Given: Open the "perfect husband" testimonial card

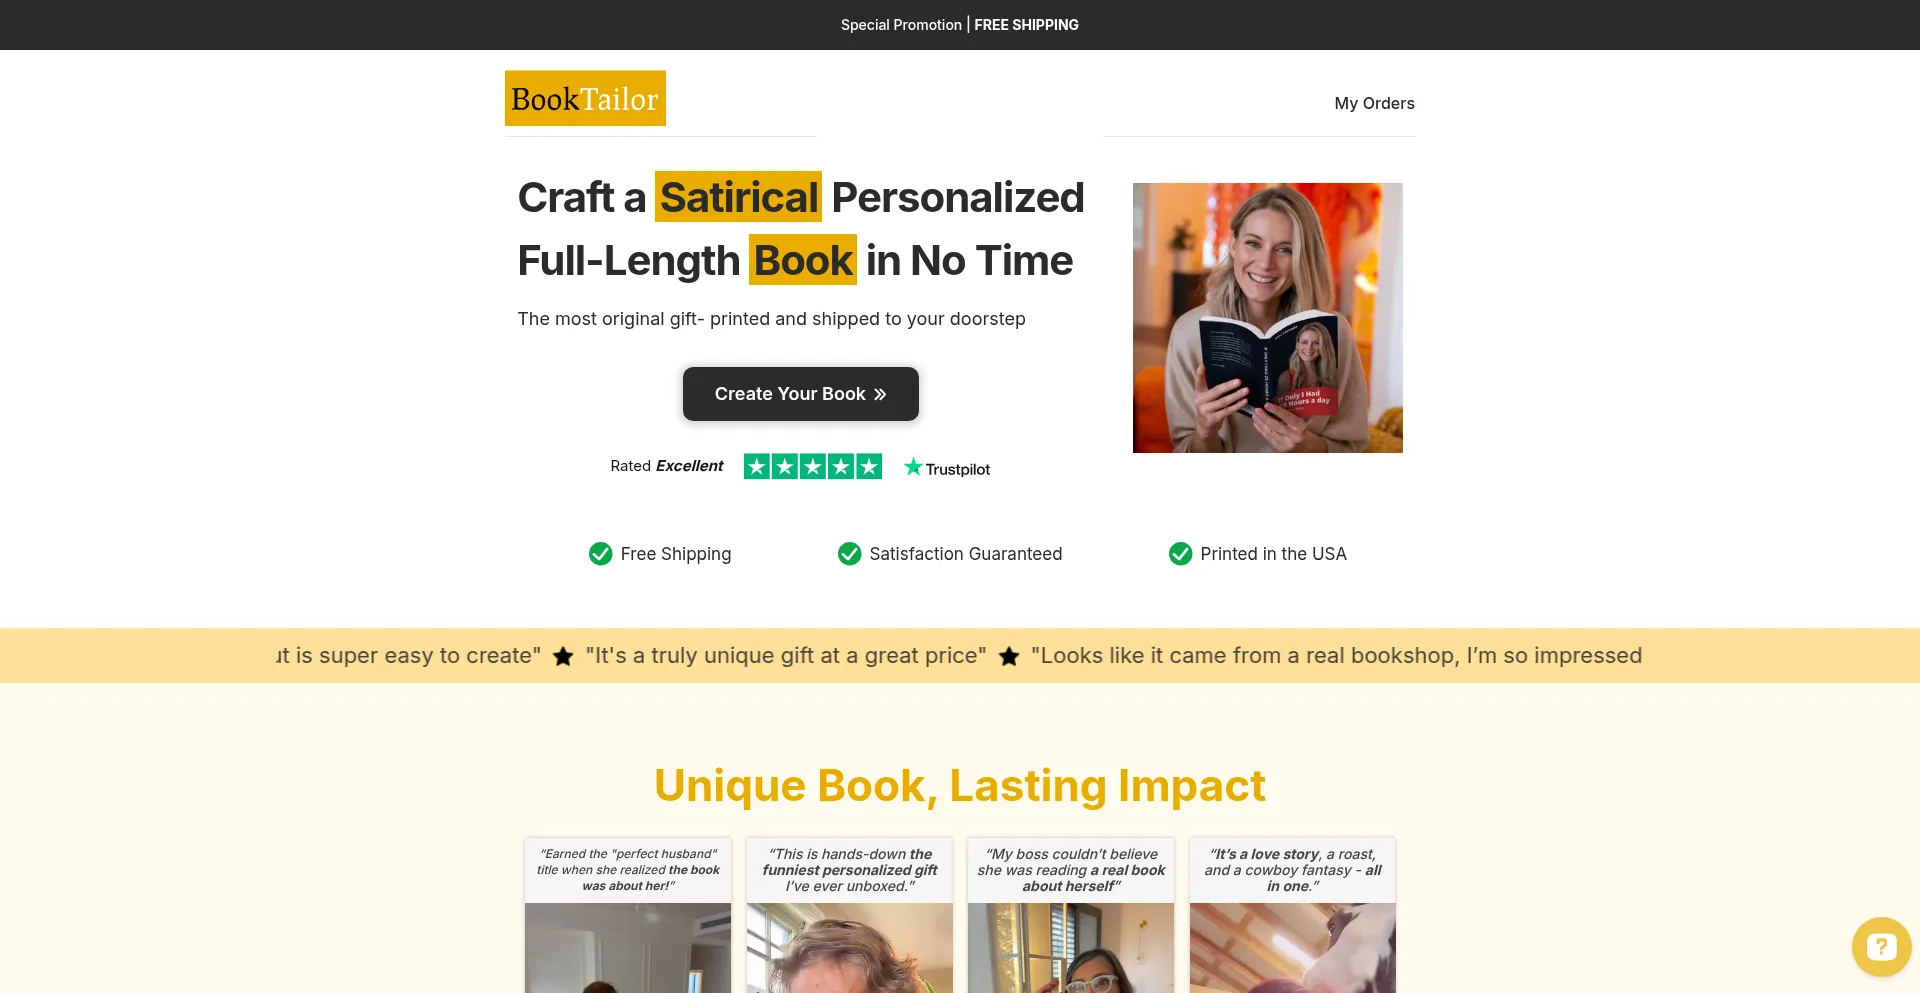Looking at the screenshot, I should tap(628, 915).
